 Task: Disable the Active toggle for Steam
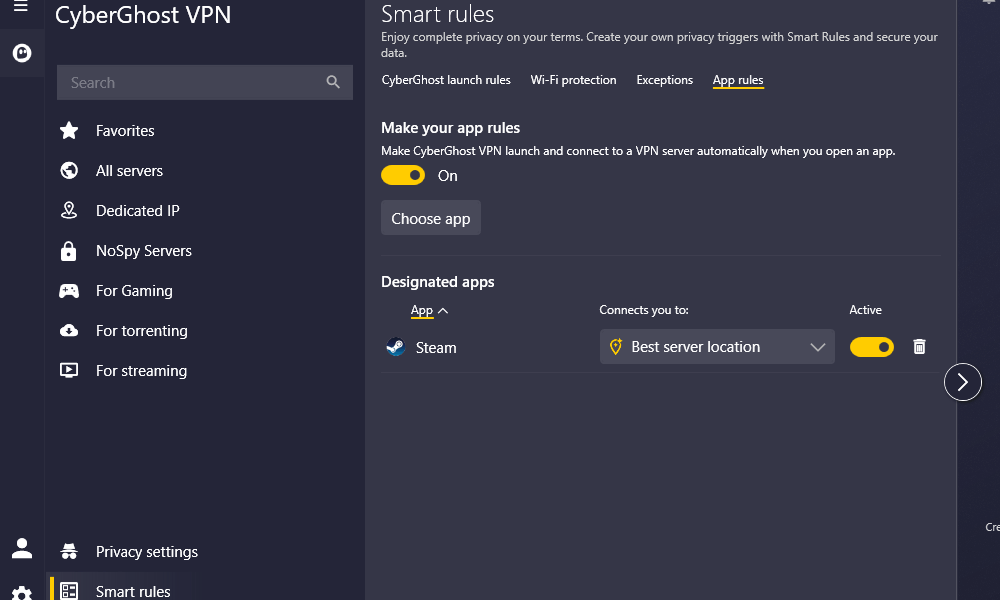click(x=871, y=346)
